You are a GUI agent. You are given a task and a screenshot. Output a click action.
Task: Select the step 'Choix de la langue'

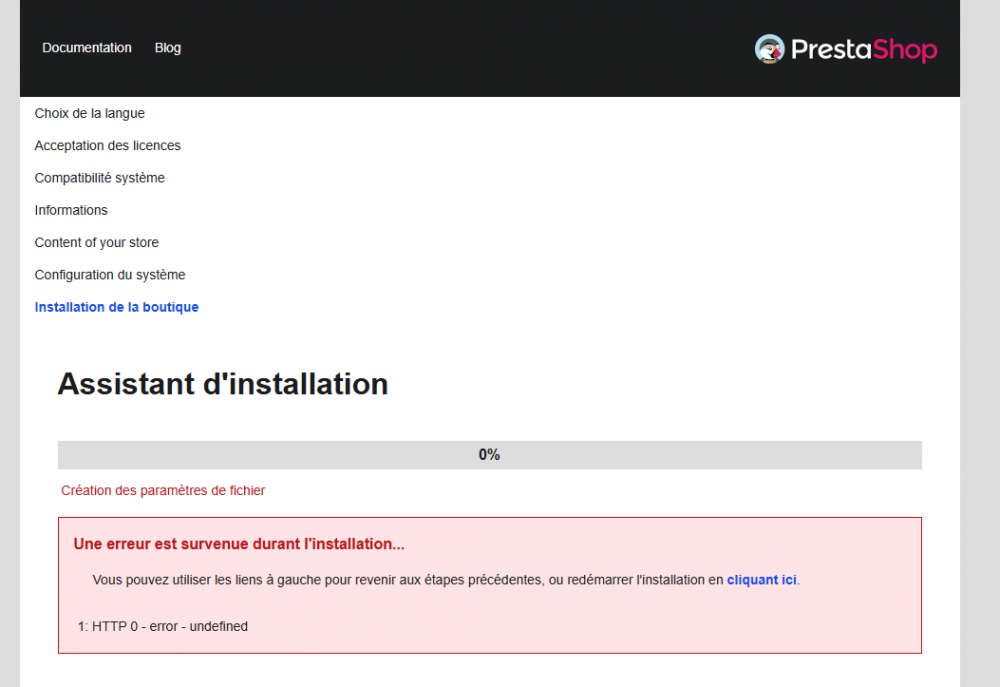click(89, 113)
